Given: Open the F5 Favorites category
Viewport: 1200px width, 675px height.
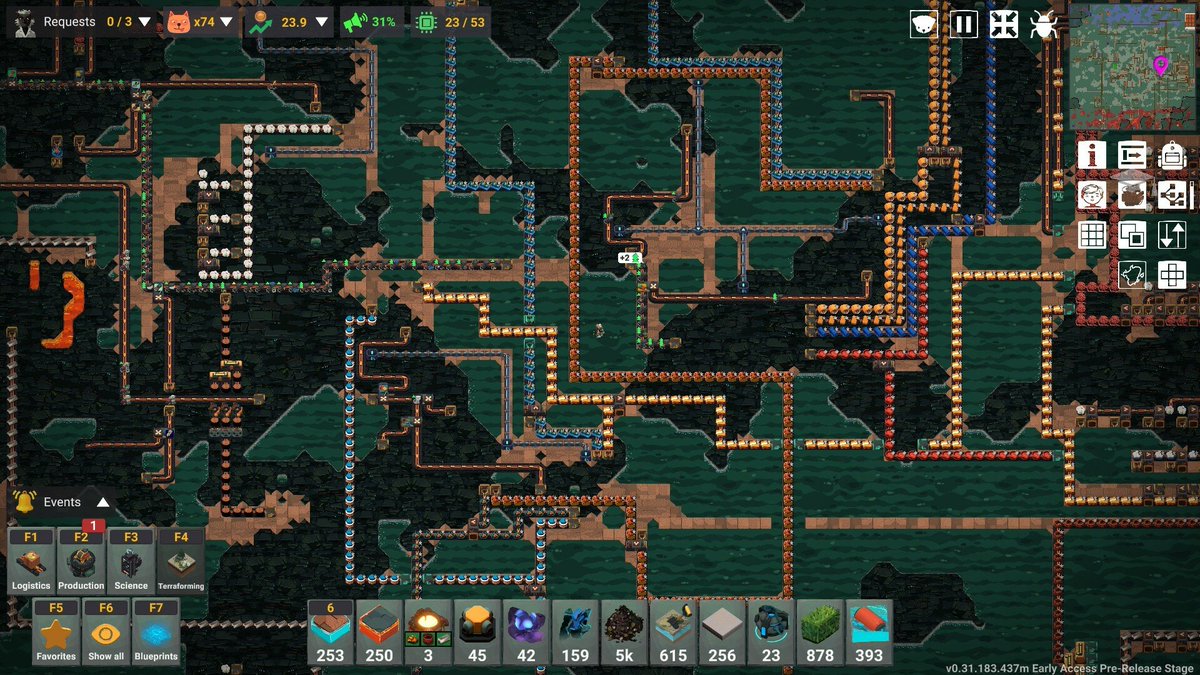Looking at the screenshot, I should (x=56, y=632).
